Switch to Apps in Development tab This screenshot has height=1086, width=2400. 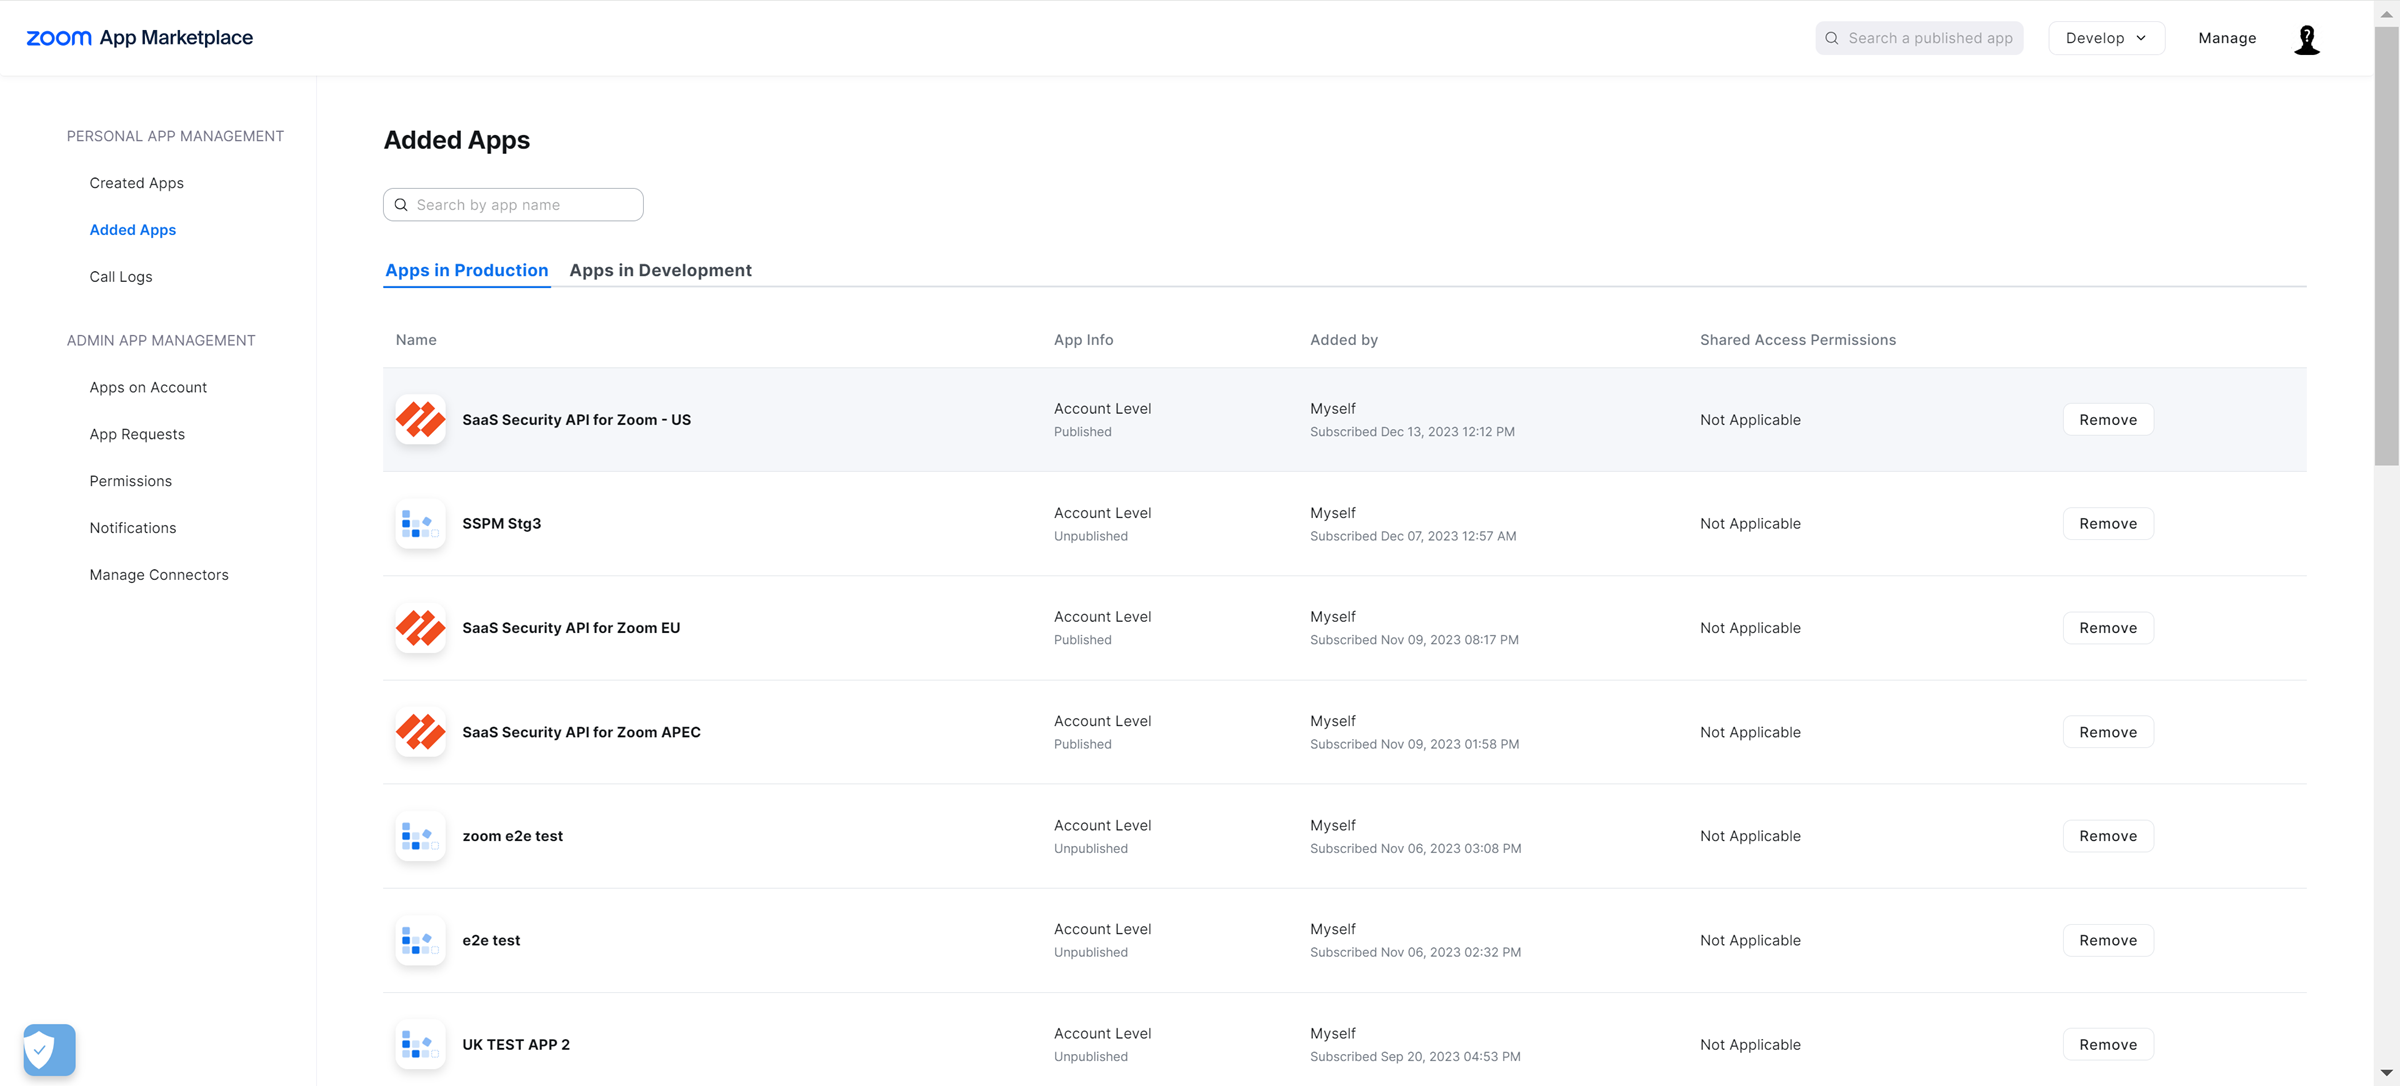pos(660,270)
